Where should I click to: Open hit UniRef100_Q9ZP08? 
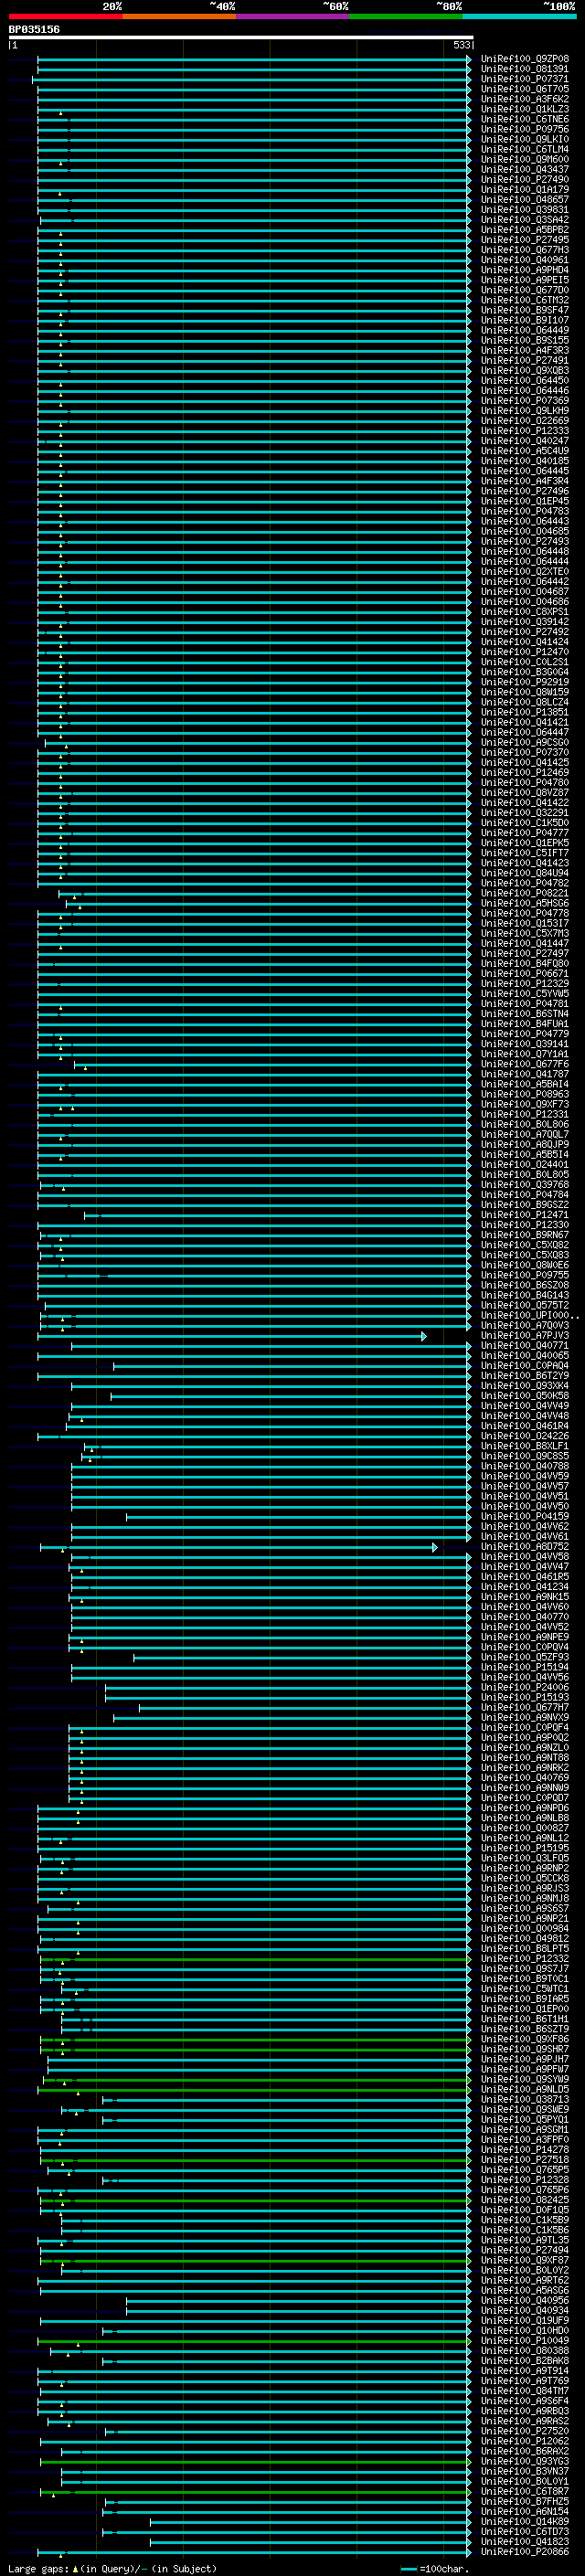pyautogui.click(x=525, y=59)
